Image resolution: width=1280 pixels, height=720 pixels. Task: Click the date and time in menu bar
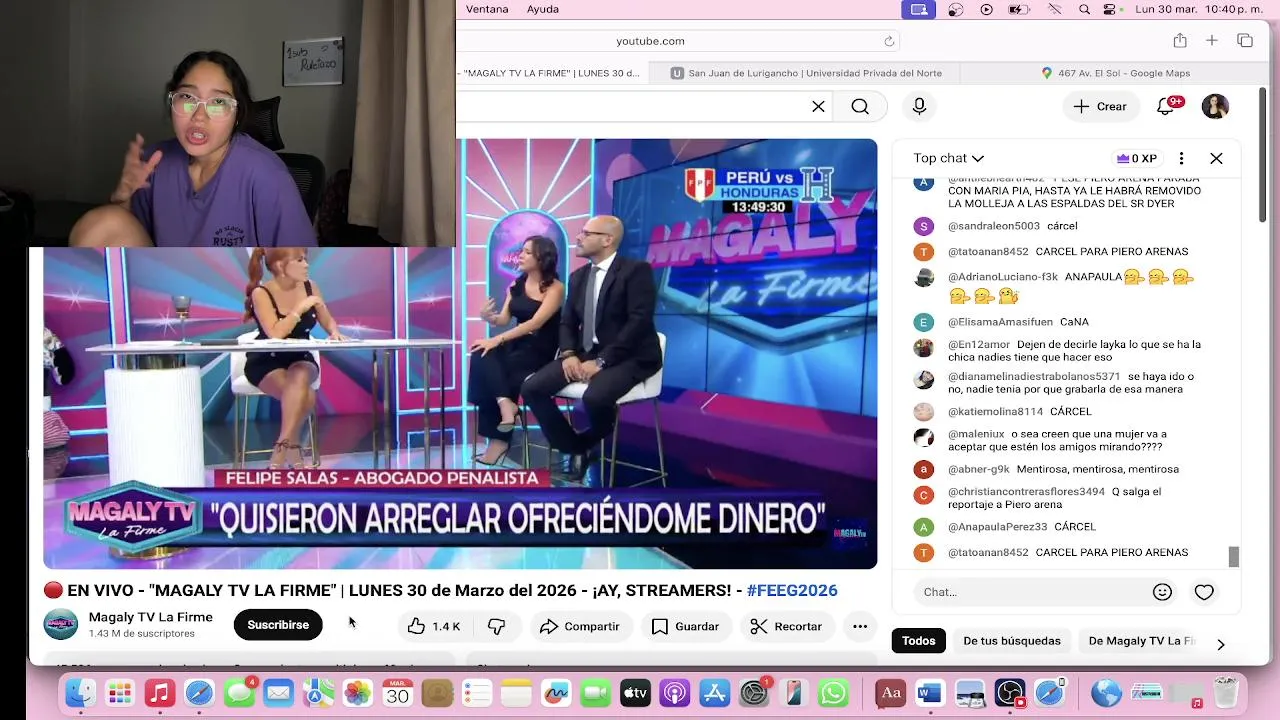tap(1201, 9)
